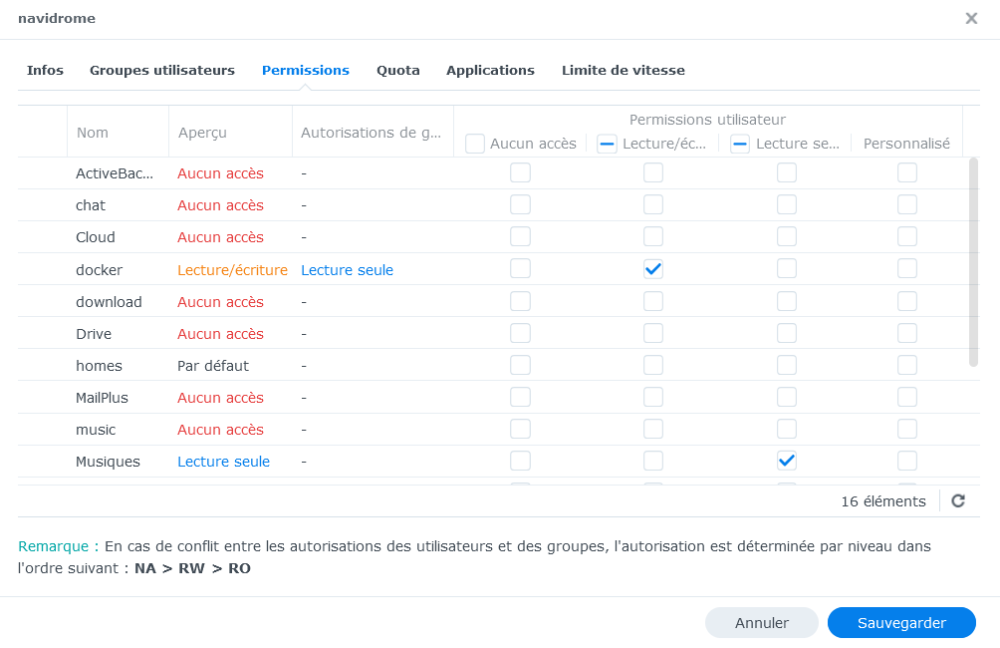Click the Sauvegarder button

click(x=902, y=622)
